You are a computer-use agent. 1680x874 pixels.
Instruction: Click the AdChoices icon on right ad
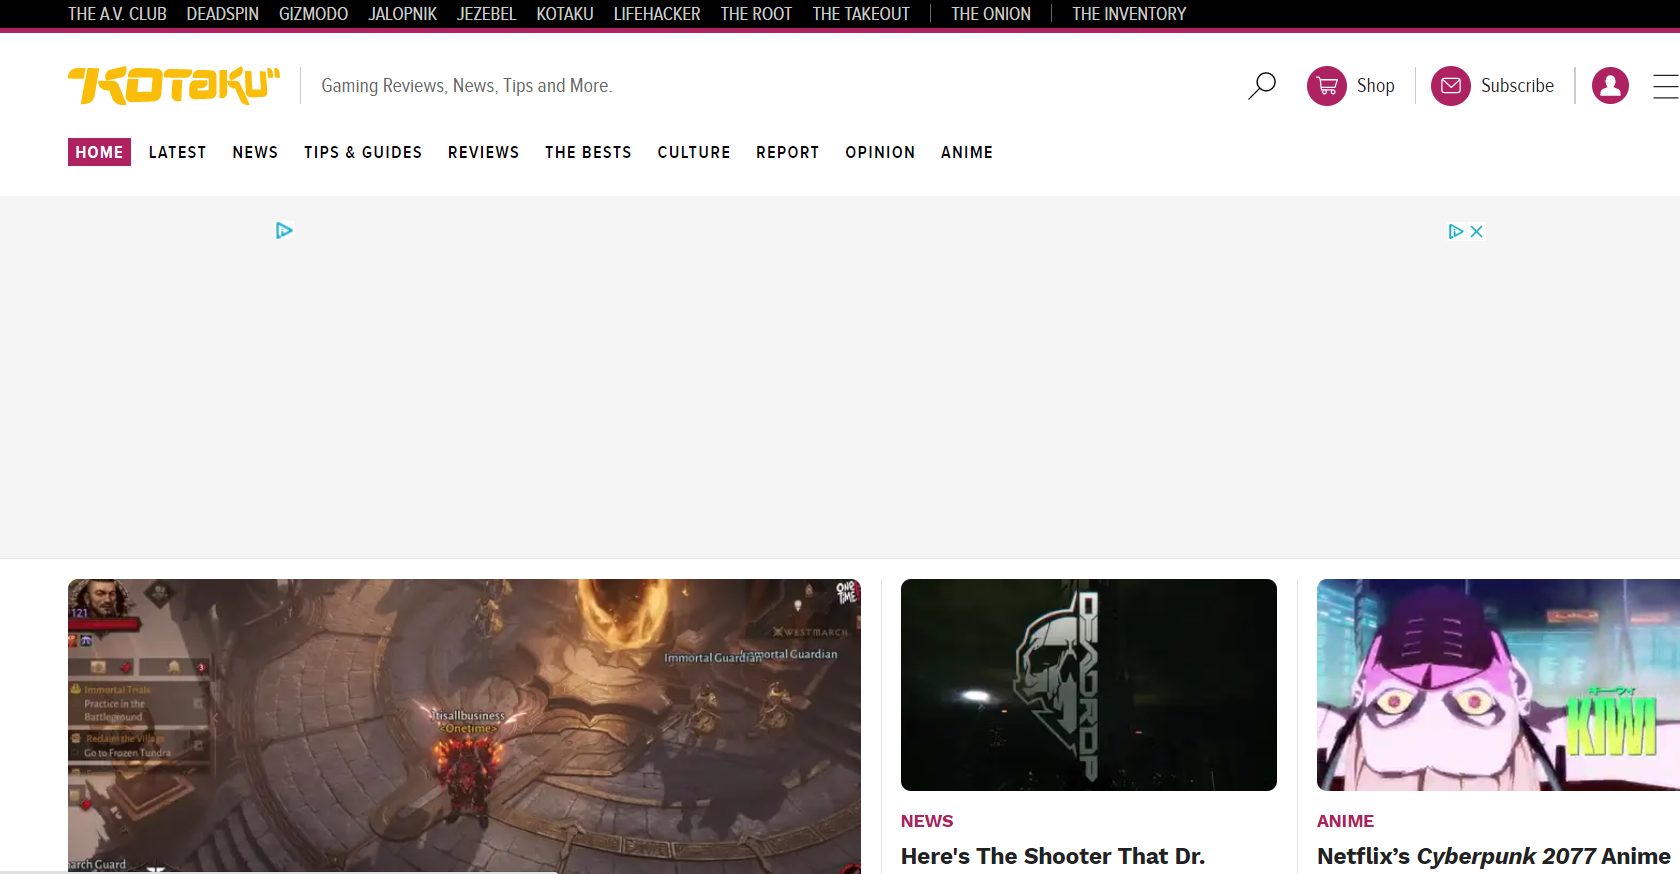1456,231
